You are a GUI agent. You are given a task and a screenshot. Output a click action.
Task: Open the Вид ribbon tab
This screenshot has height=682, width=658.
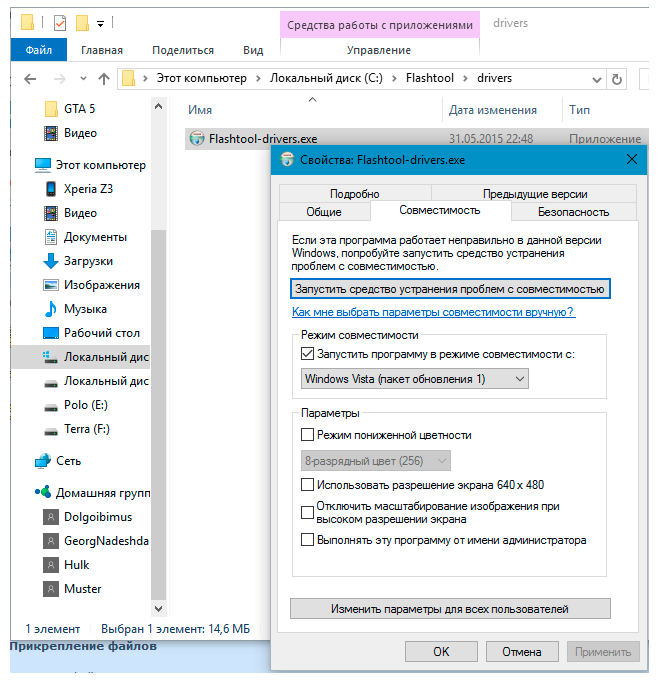click(253, 50)
